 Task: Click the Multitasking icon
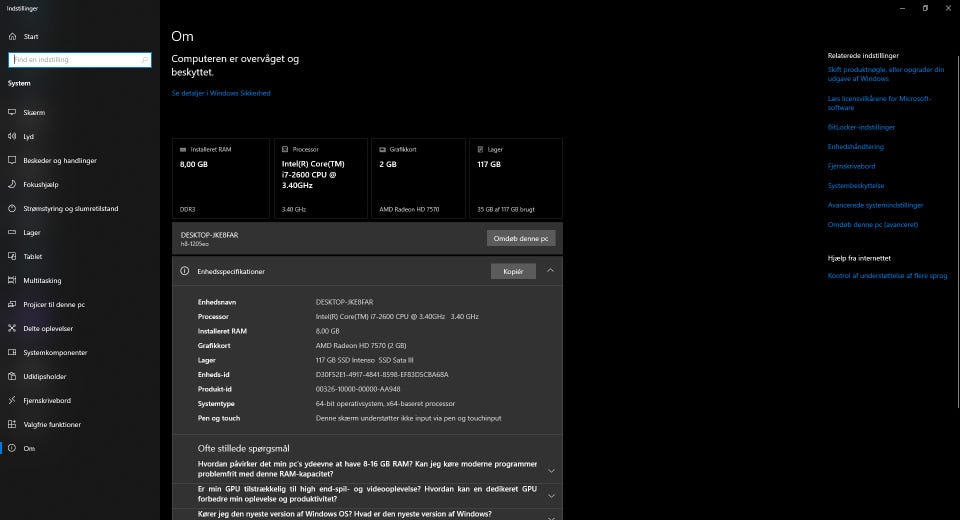point(12,280)
